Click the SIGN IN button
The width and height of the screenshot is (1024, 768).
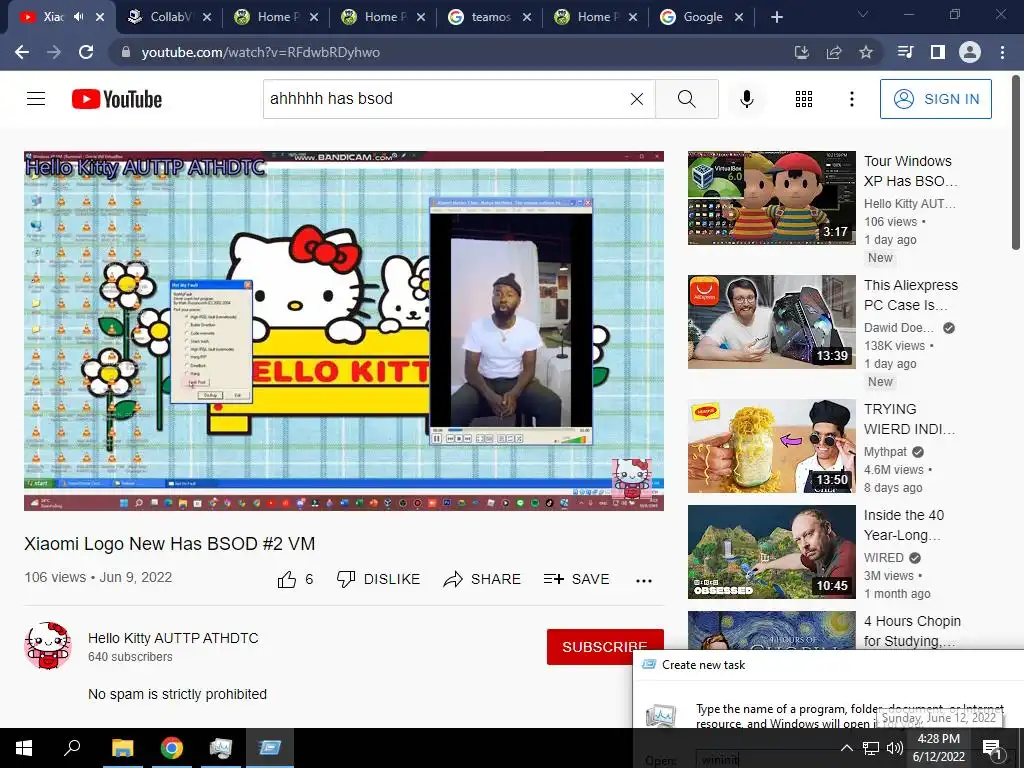936,99
